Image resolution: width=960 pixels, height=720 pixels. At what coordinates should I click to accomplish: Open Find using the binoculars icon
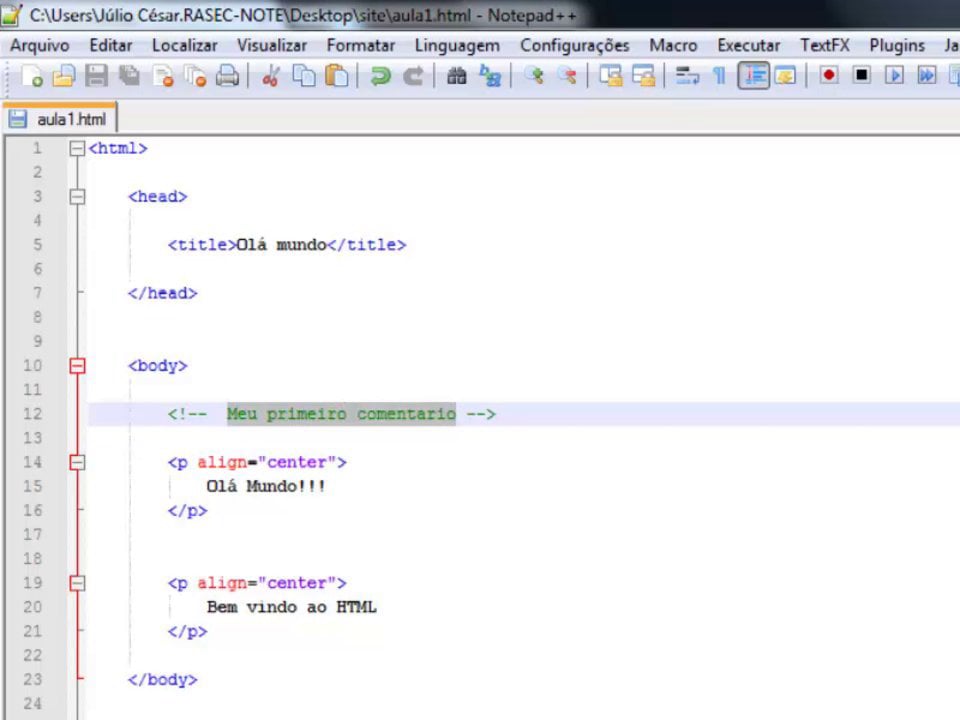(x=457, y=77)
